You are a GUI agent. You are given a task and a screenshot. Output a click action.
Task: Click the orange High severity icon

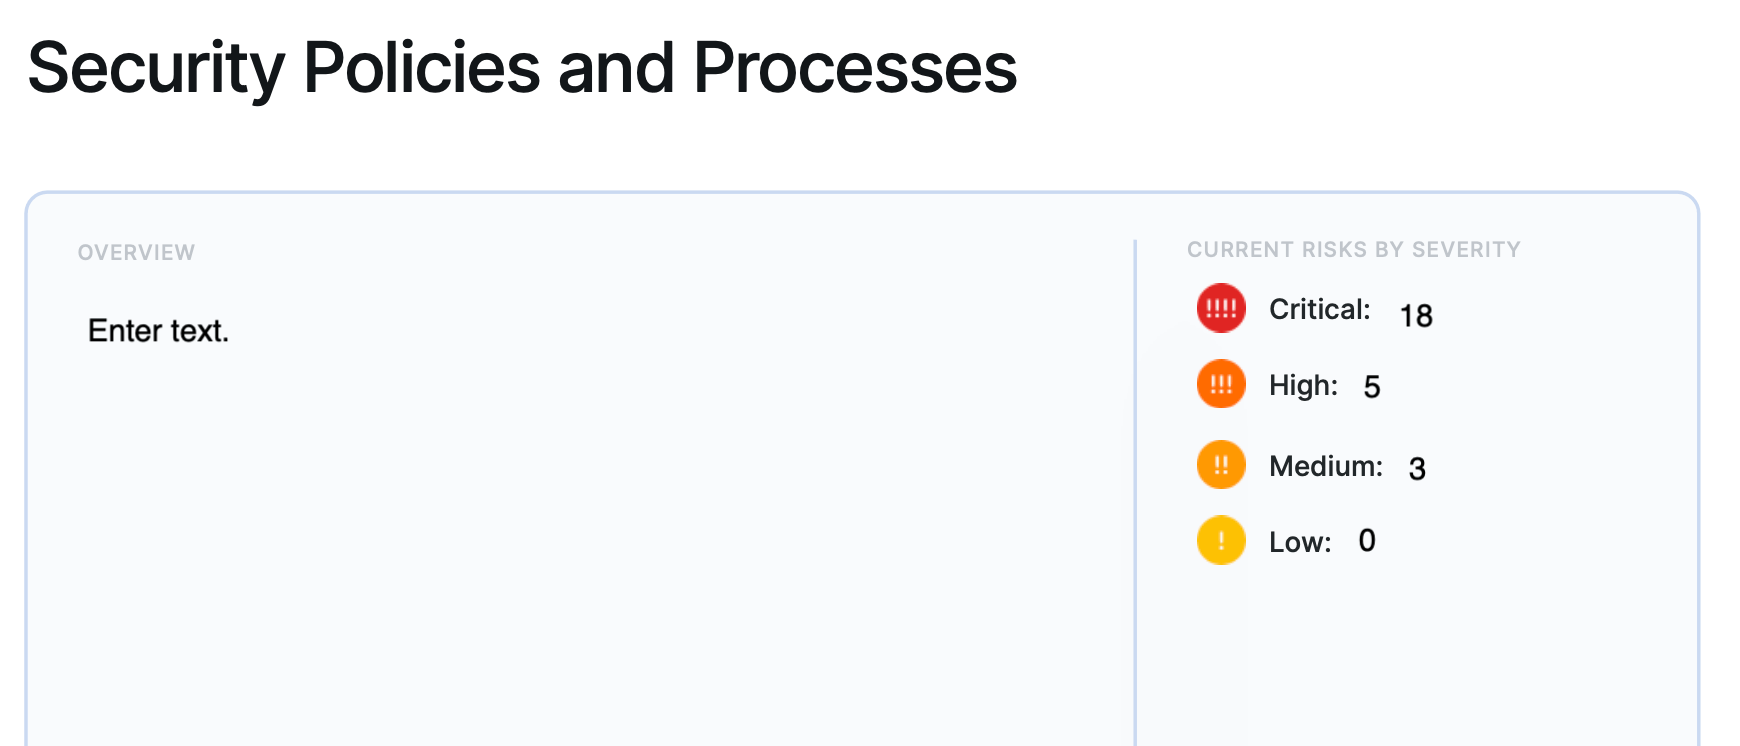[x=1221, y=384]
